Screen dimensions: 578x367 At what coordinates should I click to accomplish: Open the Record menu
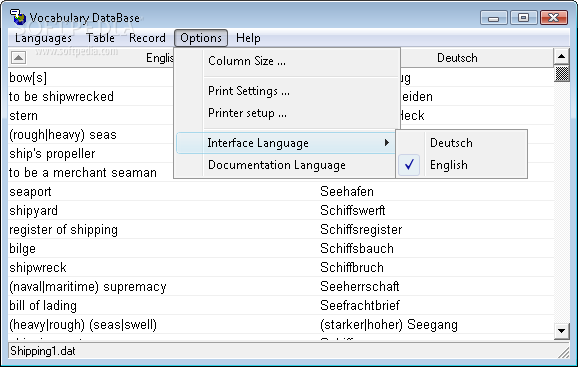click(x=147, y=38)
